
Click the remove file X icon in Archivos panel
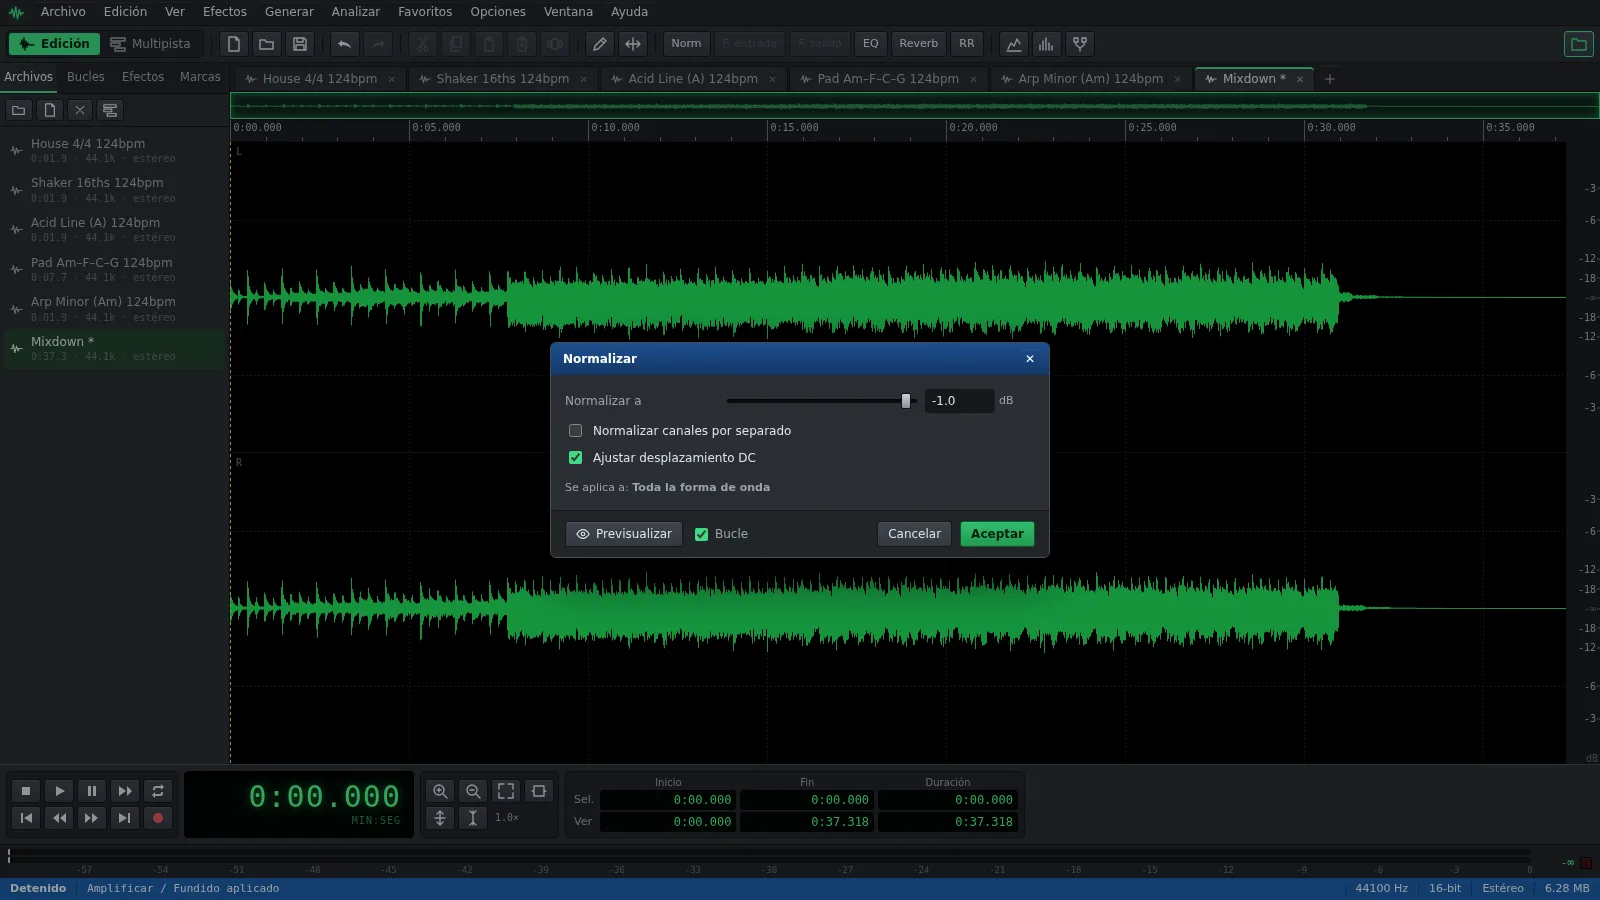click(x=80, y=110)
